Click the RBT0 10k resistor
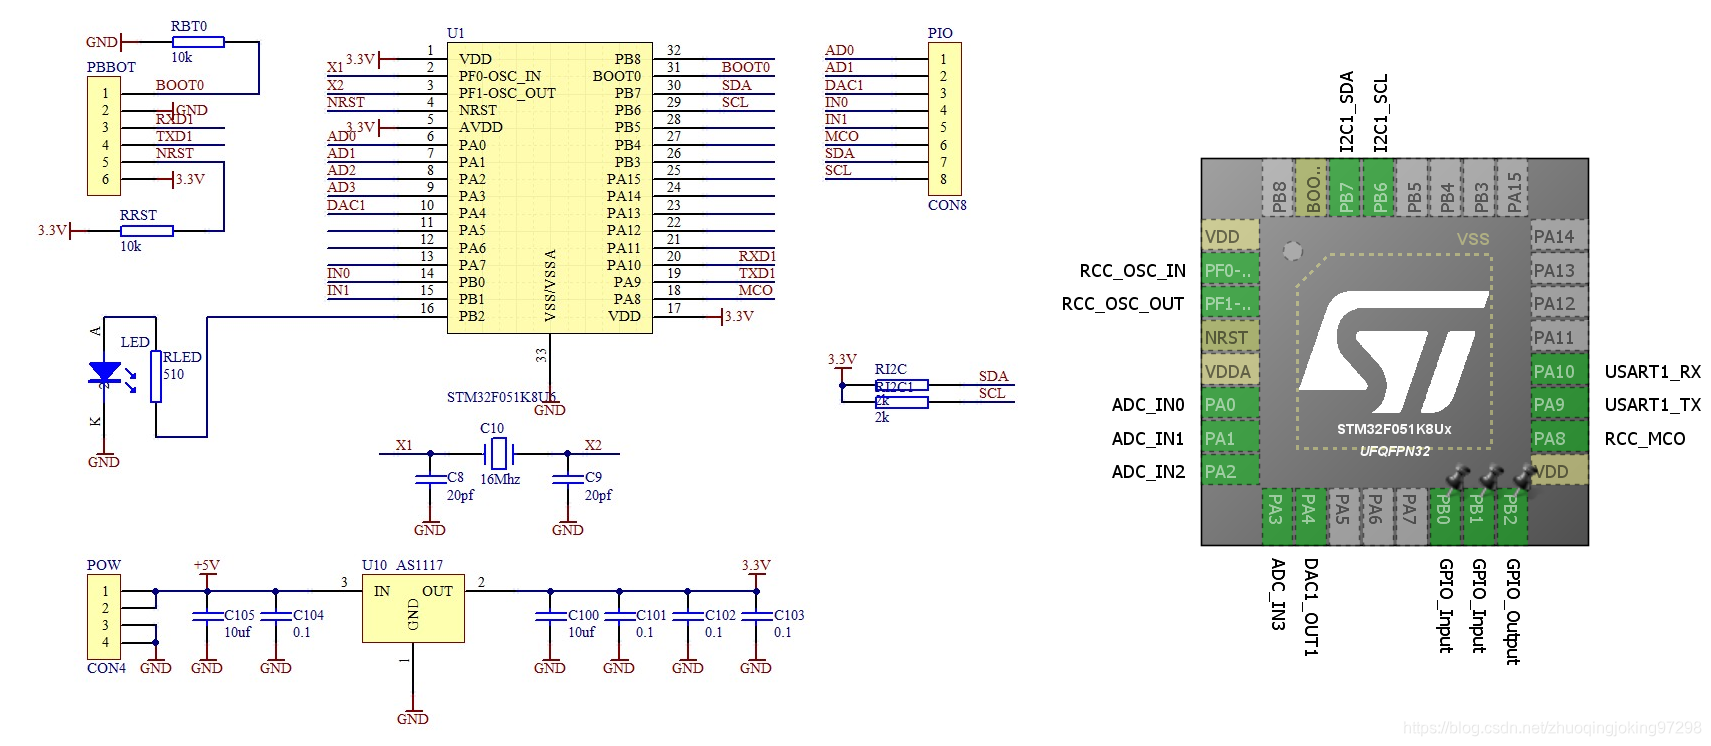The height and width of the screenshot is (746, 1711). 197,42
